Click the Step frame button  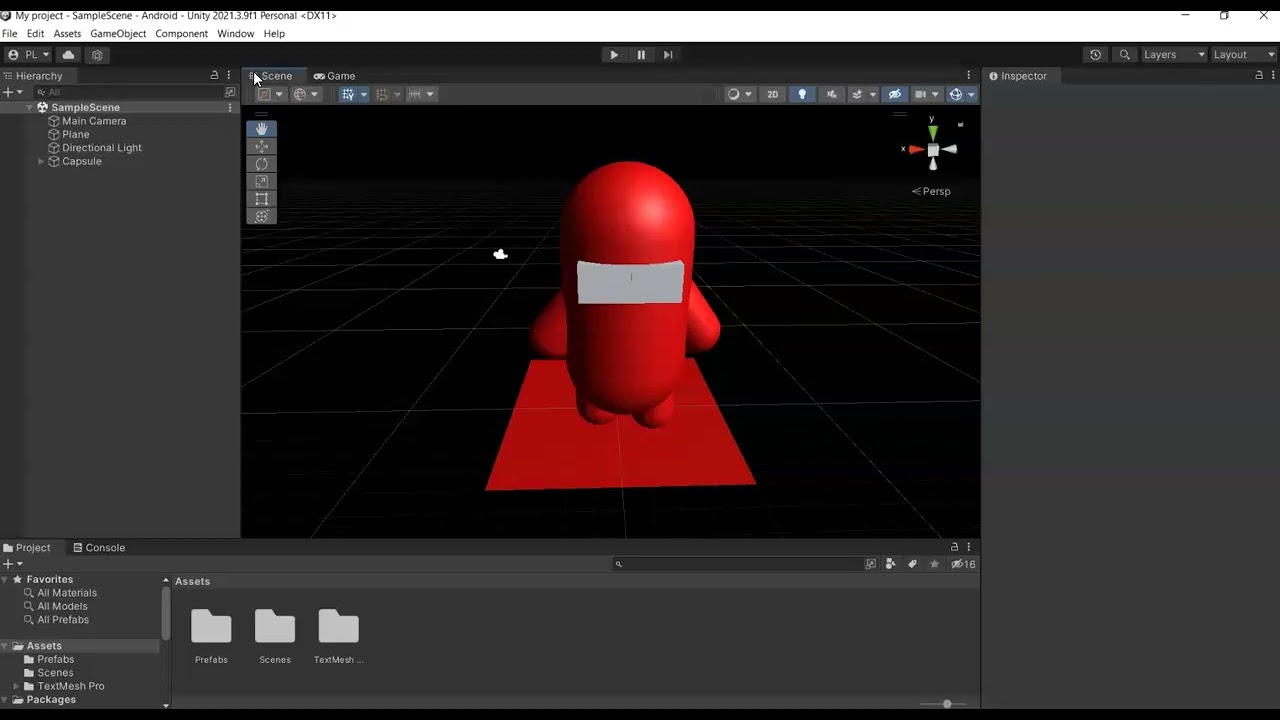coord(668,55)
